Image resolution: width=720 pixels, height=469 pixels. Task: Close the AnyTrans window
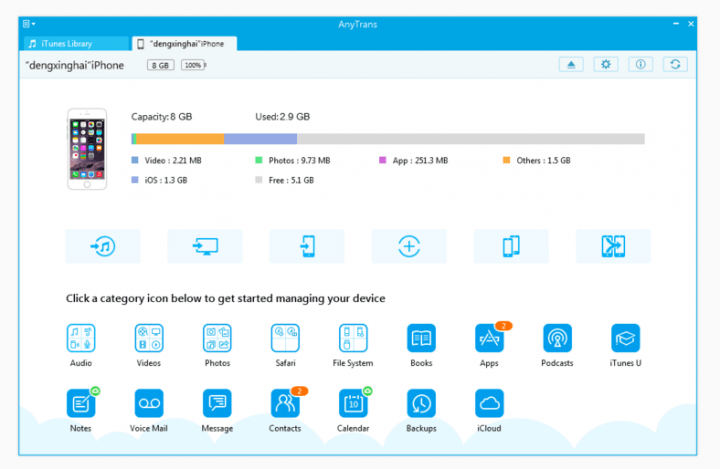pyautogui.click(x=691, y=24)
